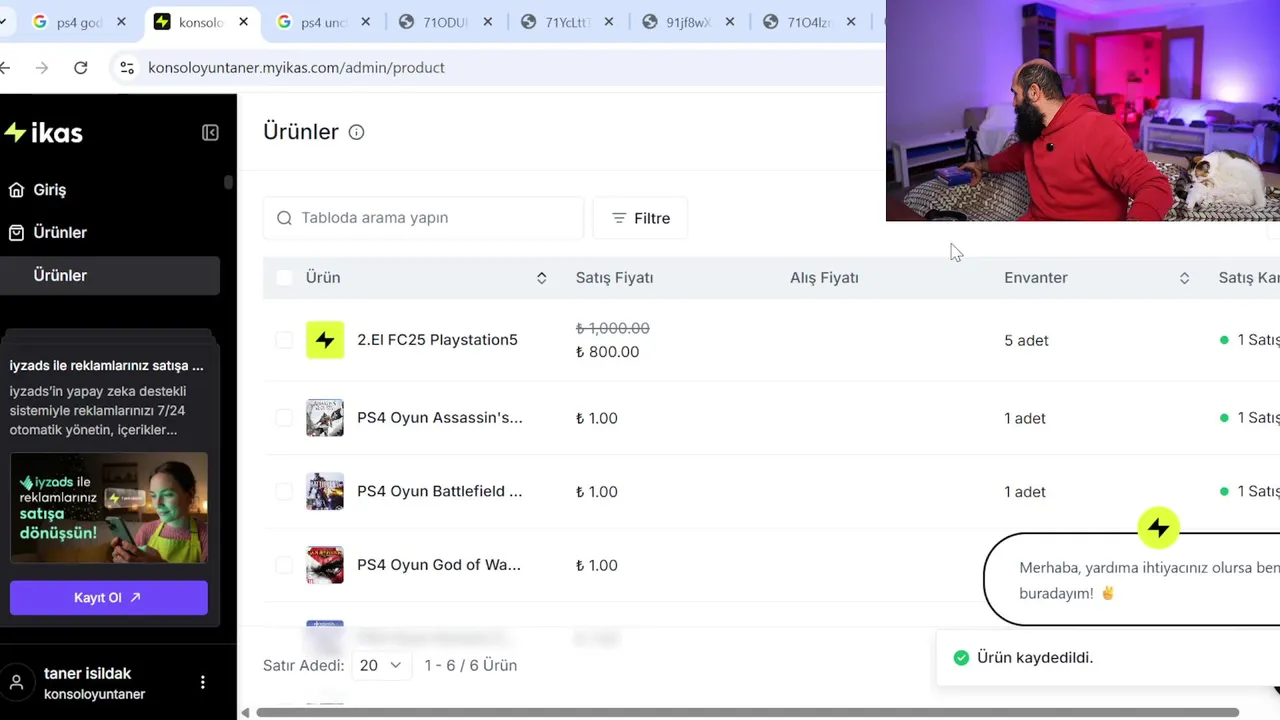Click the God of War product thumbnail

(325, 565)
